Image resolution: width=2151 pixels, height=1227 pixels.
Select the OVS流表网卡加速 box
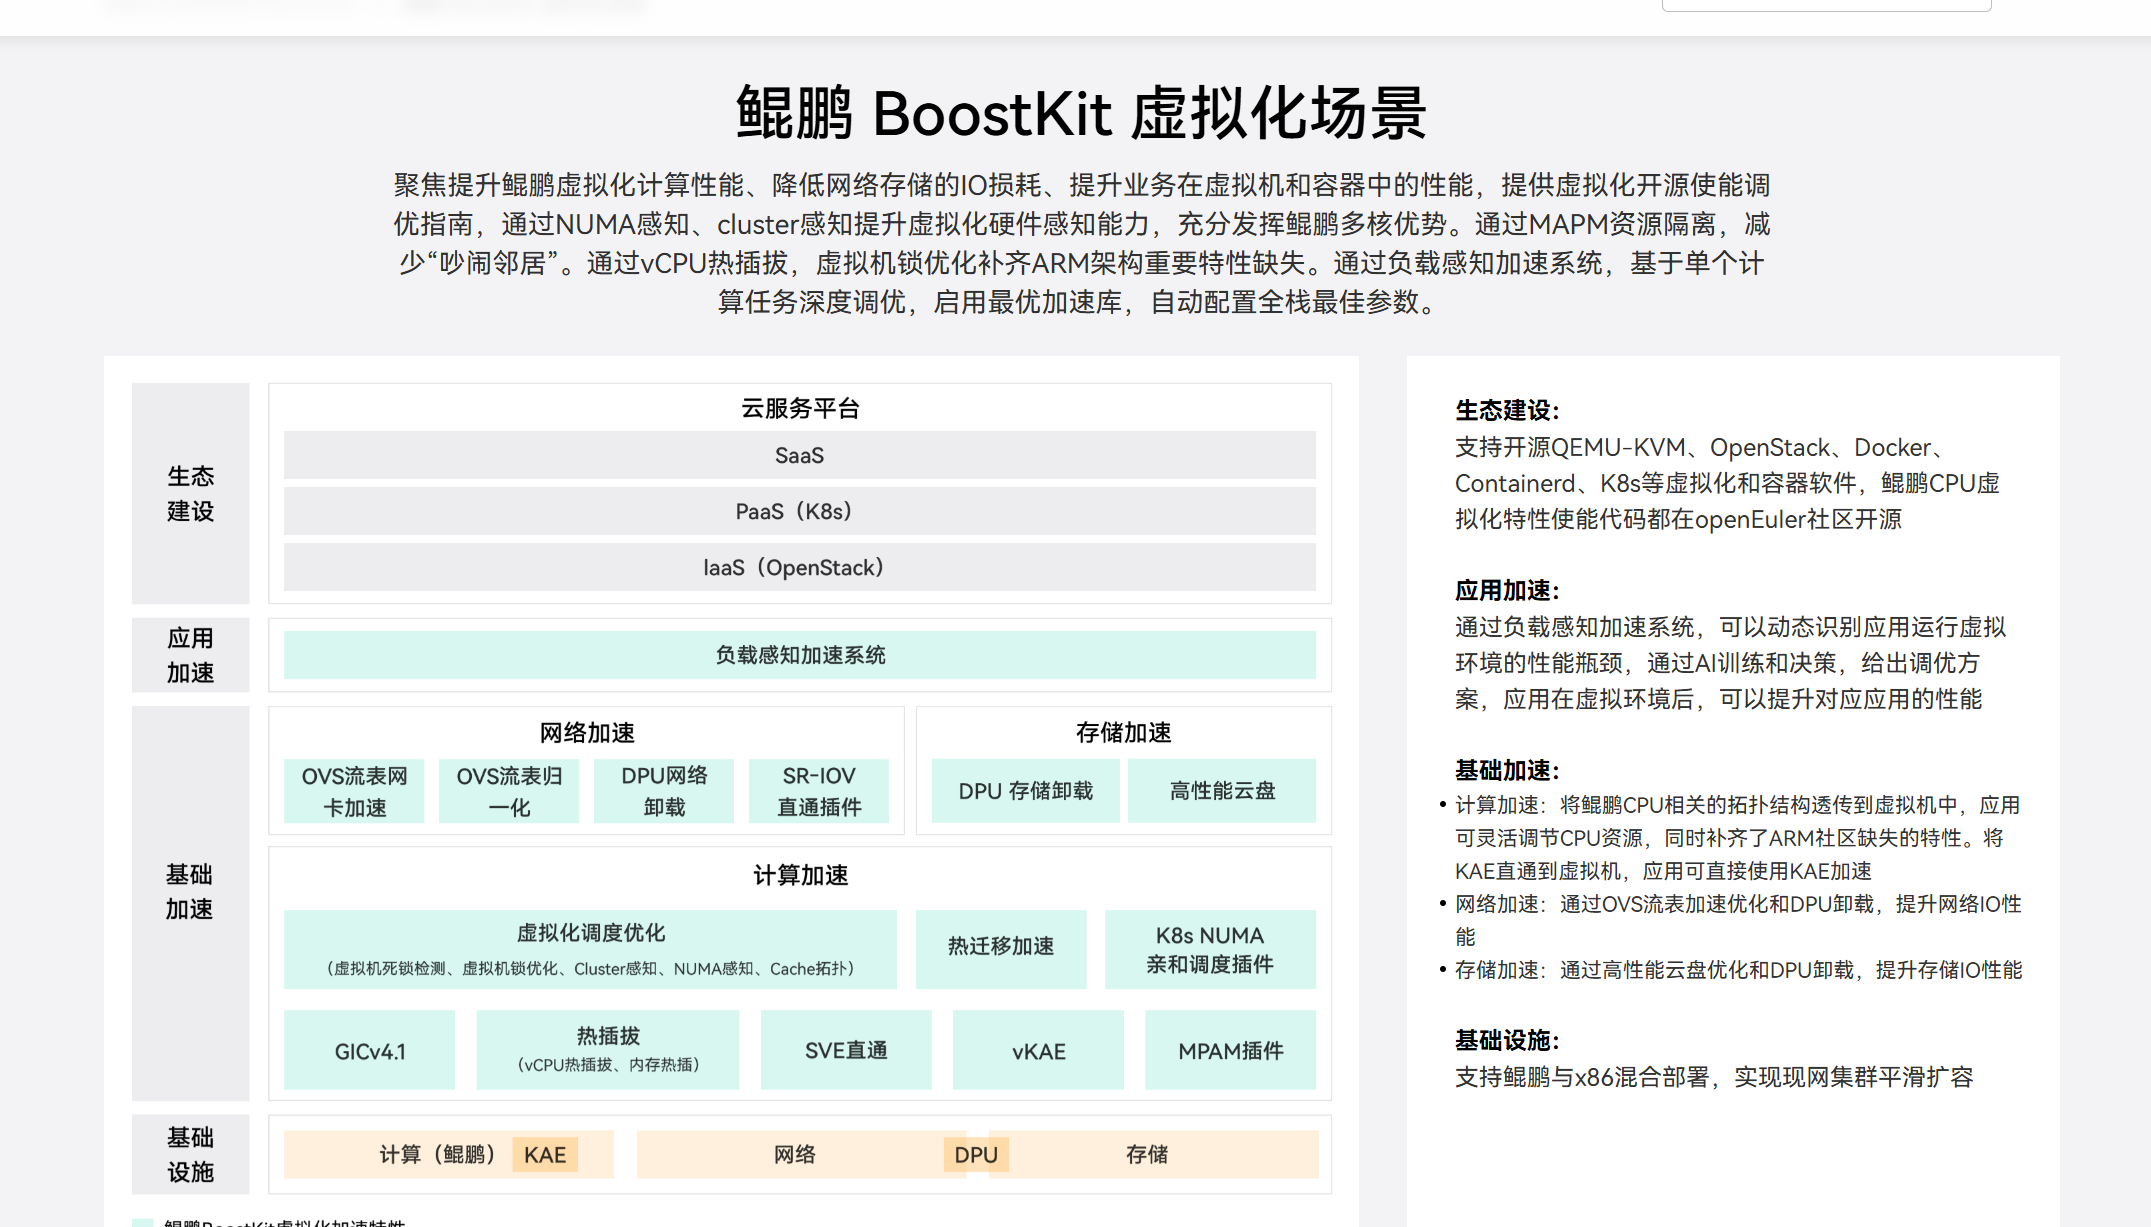(354, 791)
